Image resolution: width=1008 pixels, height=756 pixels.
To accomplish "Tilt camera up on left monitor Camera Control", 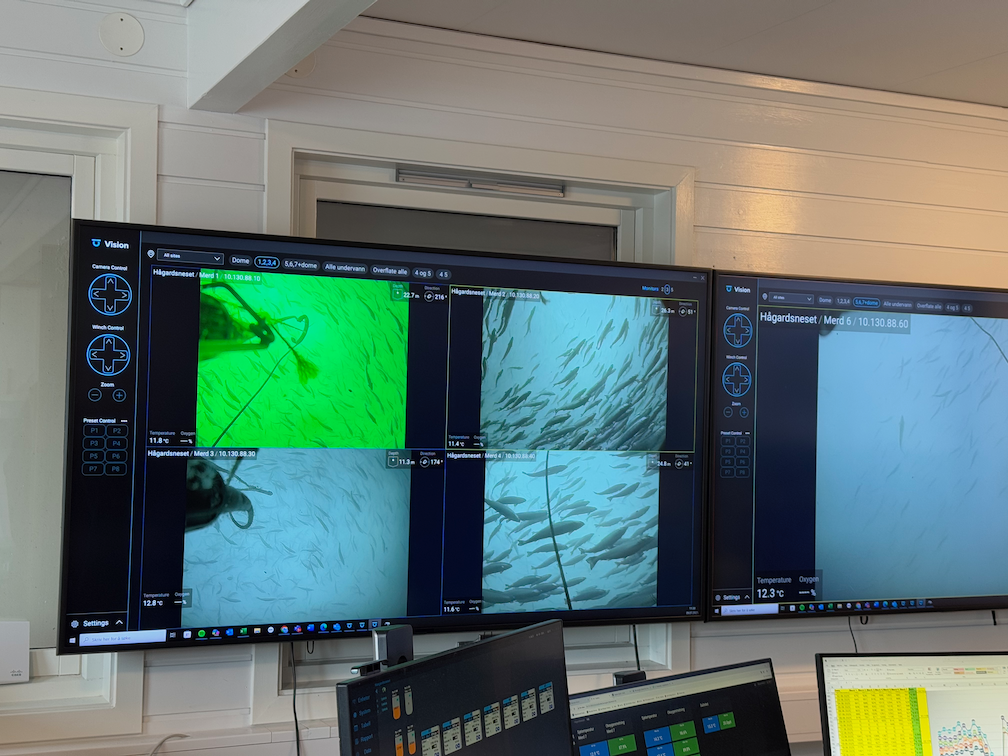I will 111,281.
